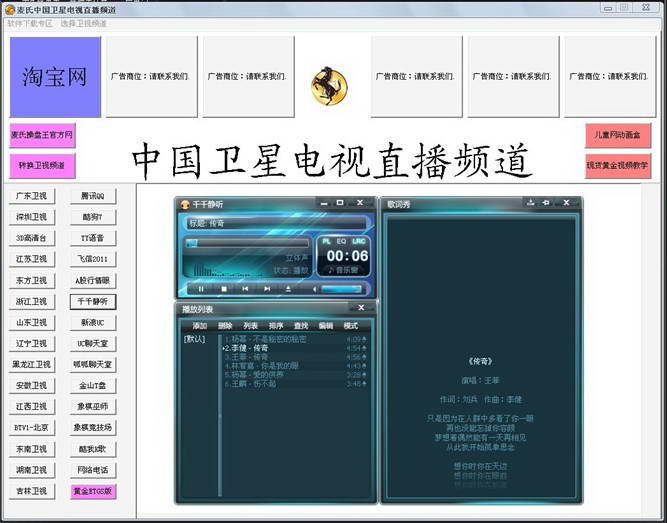Skip to the previous track
Image resolution: width=667 pixels, height=523 pixels.
245,289
